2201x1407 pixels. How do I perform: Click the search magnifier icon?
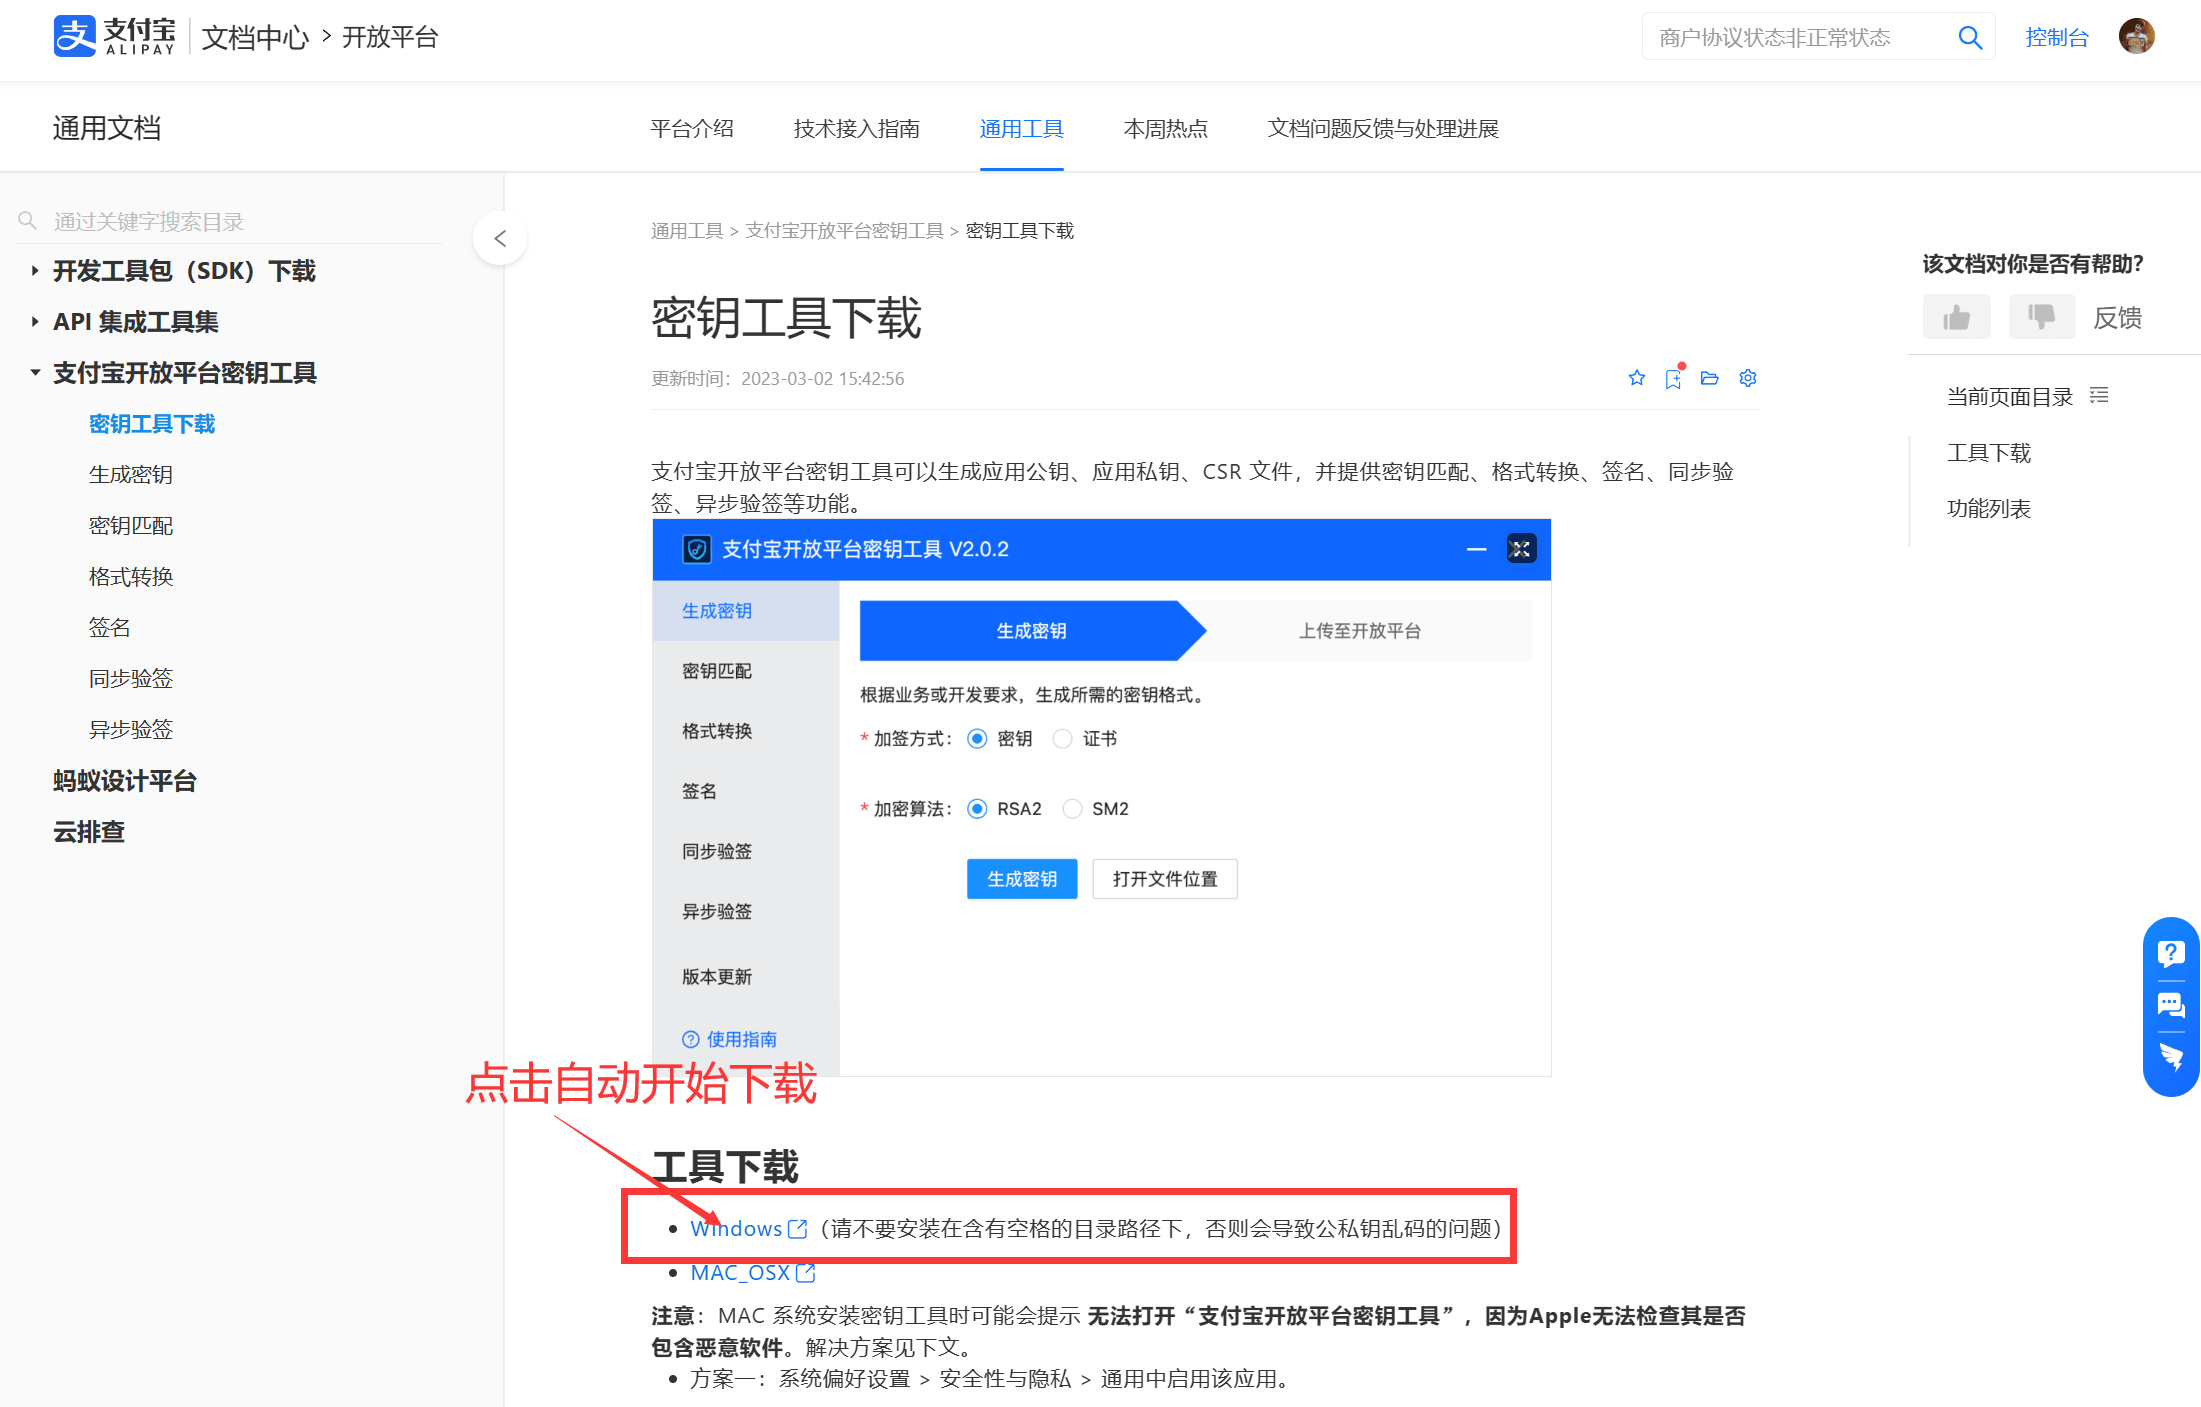pyautogui.click(x=1970, y=38)
